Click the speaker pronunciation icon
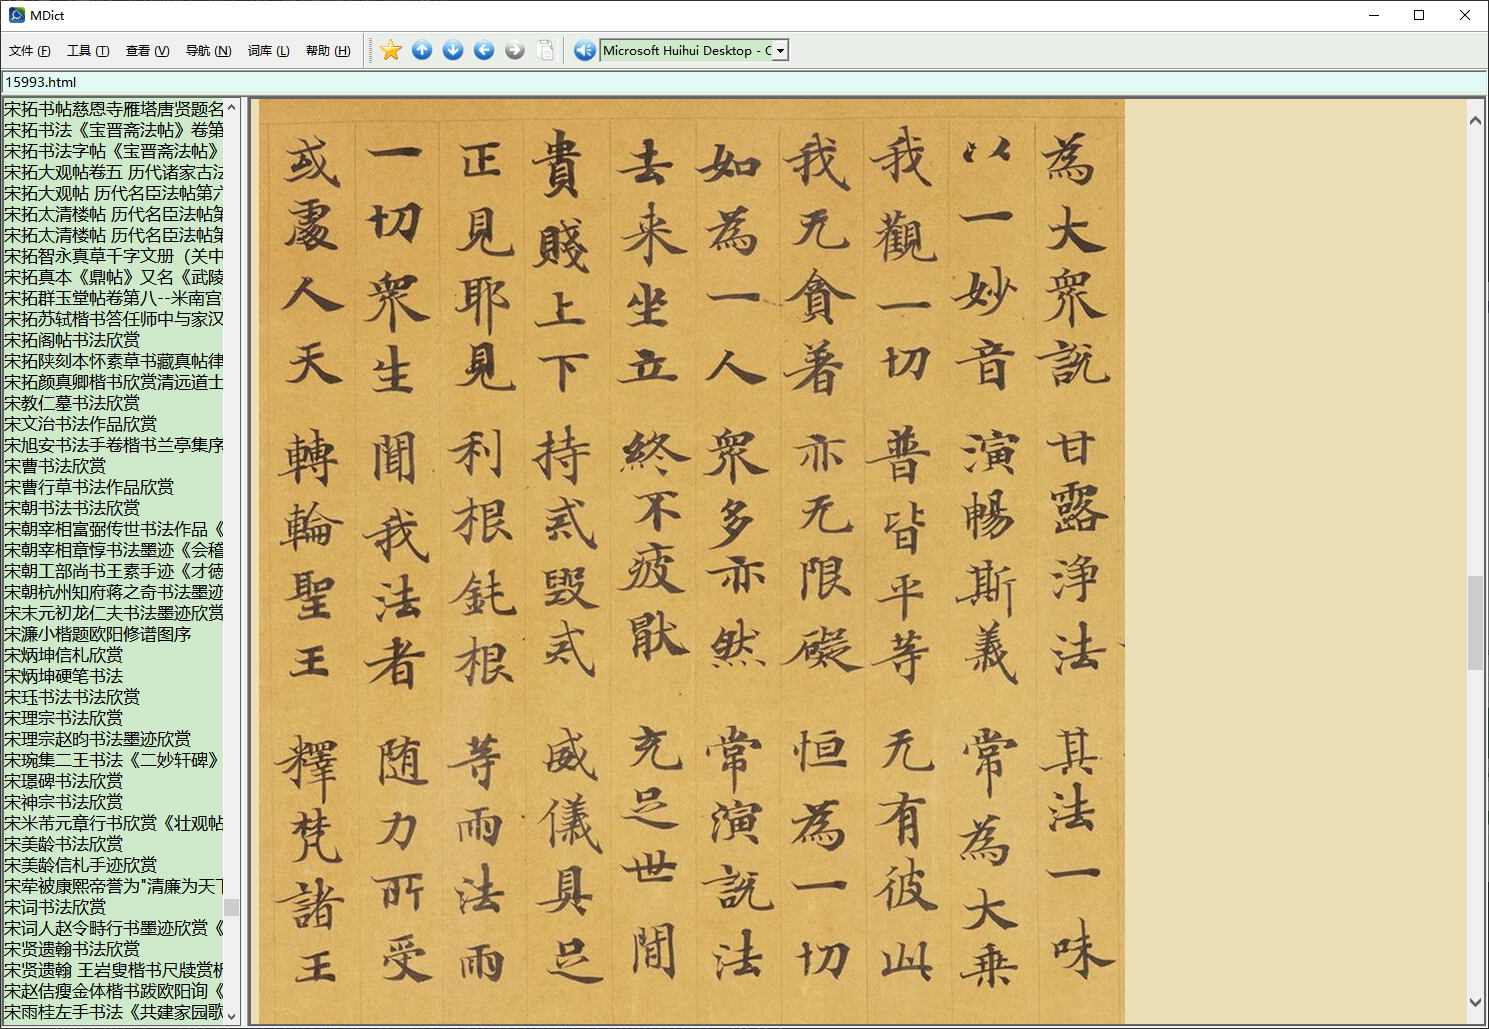Screen dimensions: 1489x1029 click(585, 50)
